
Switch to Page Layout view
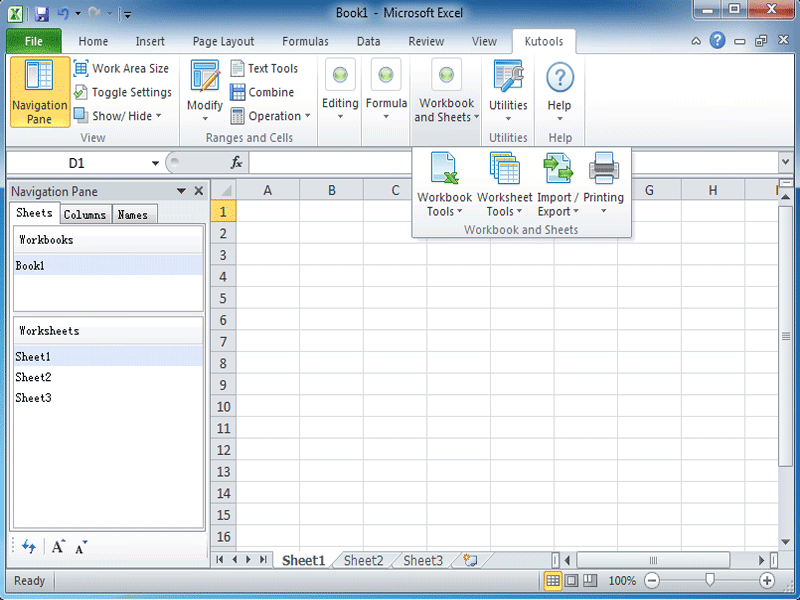[x=571, y=581]
